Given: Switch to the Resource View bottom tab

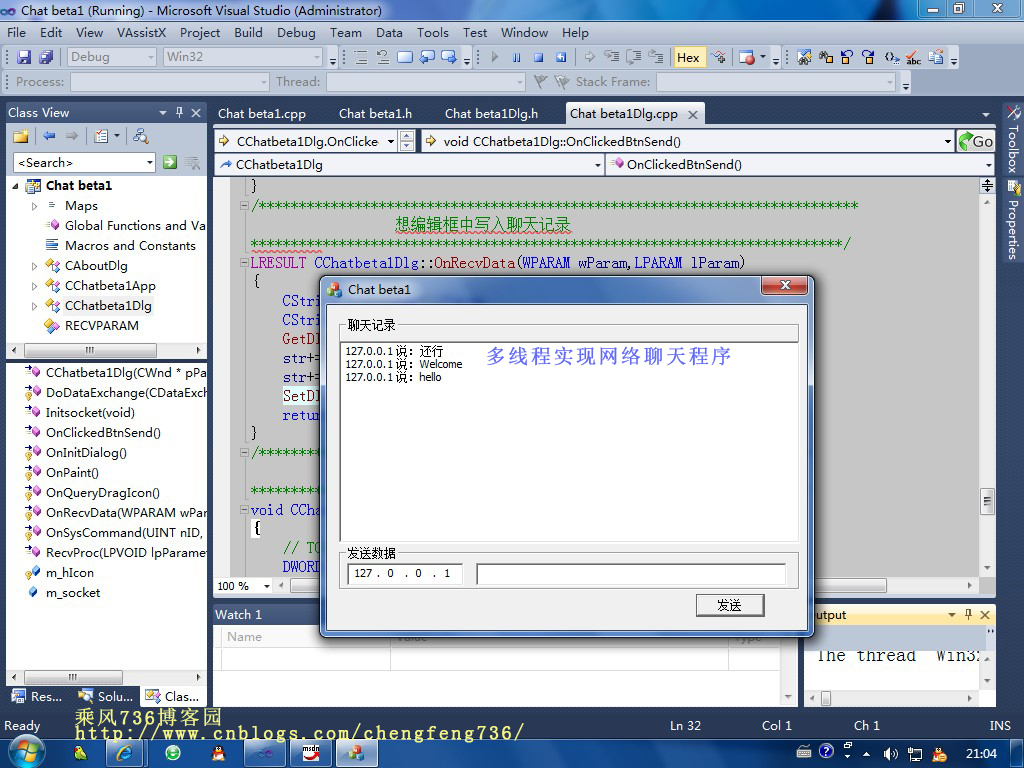Looking at the screenshot, I should point(38,696).
